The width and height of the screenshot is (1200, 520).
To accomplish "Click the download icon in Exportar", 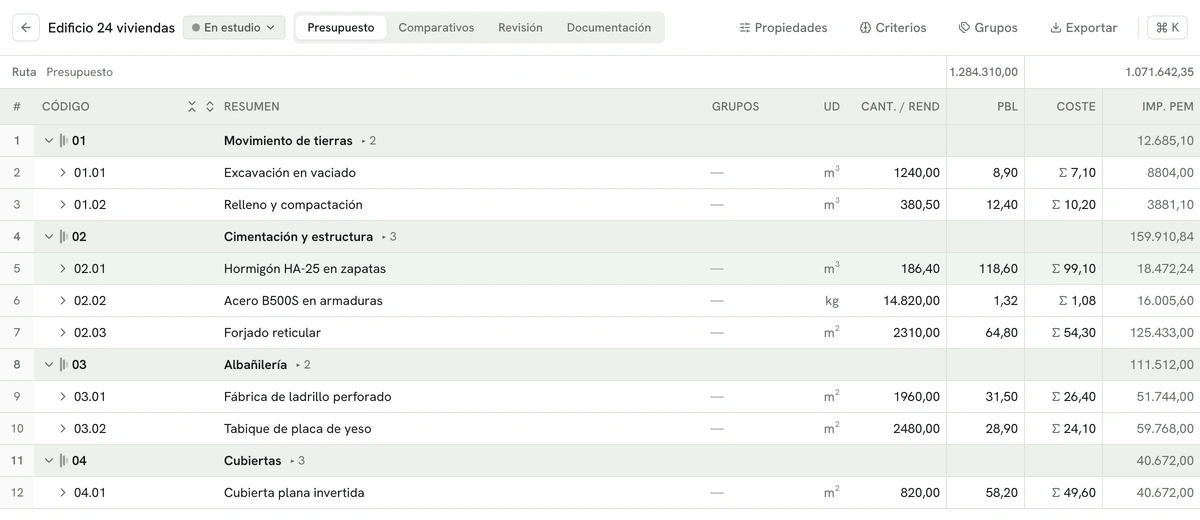I will pyautogui.click(x=1055, y=28).
